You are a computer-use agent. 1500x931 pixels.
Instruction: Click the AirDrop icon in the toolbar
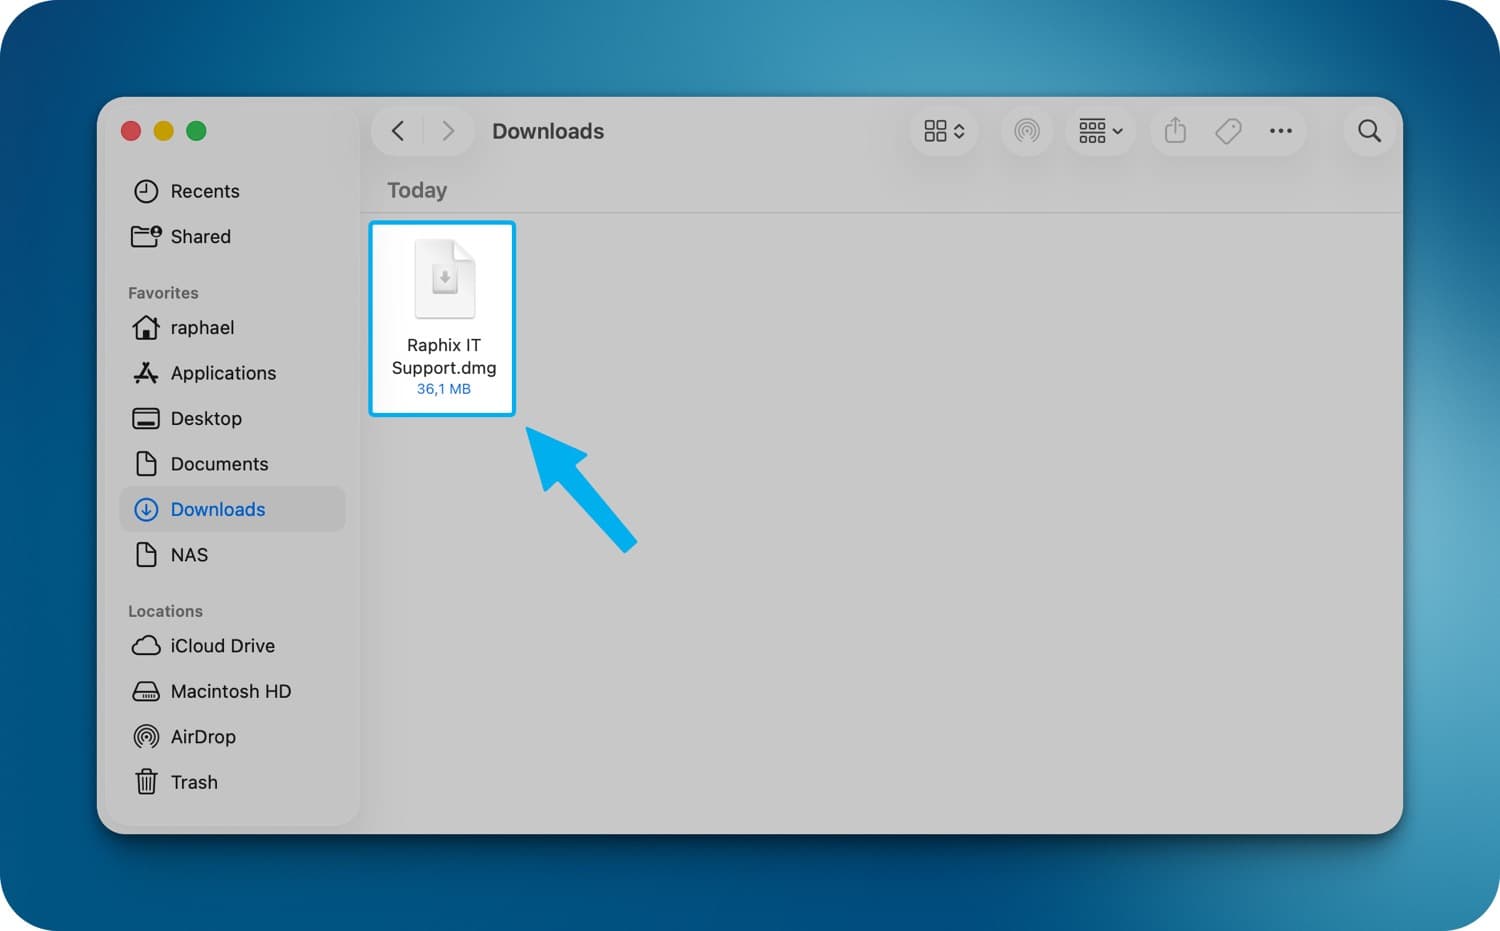coord(1027,131)
